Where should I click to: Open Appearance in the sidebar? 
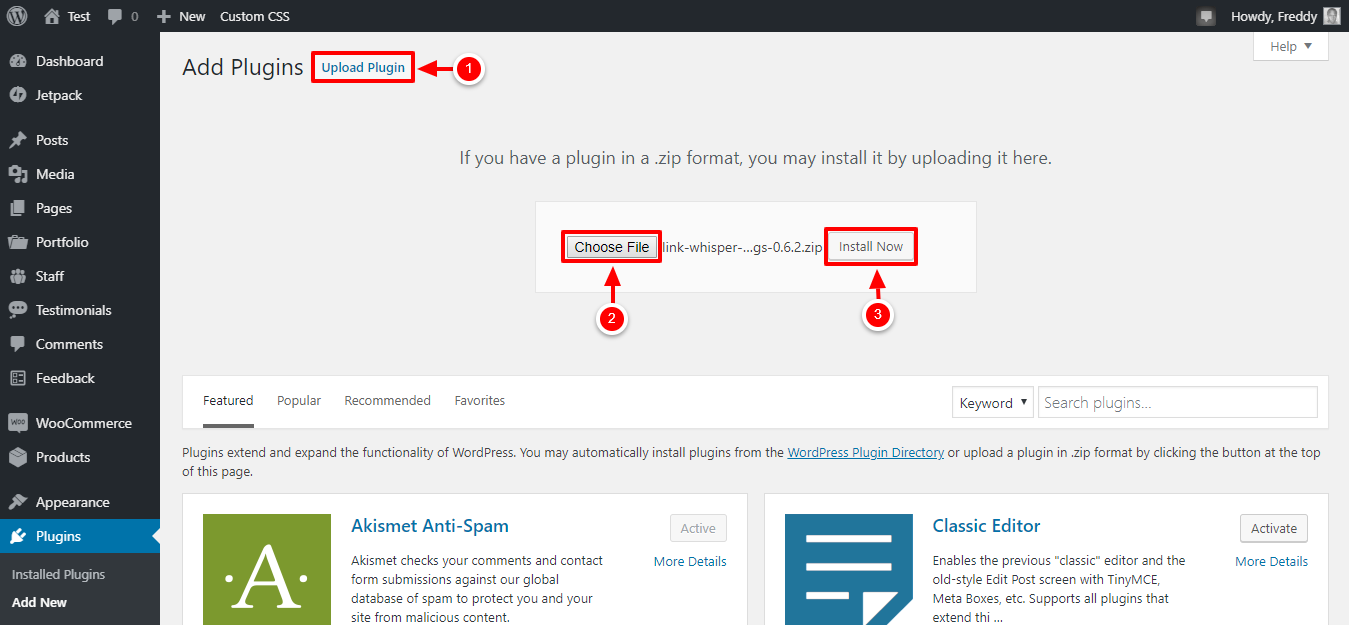pyautogui.click(x=80, y=502)
